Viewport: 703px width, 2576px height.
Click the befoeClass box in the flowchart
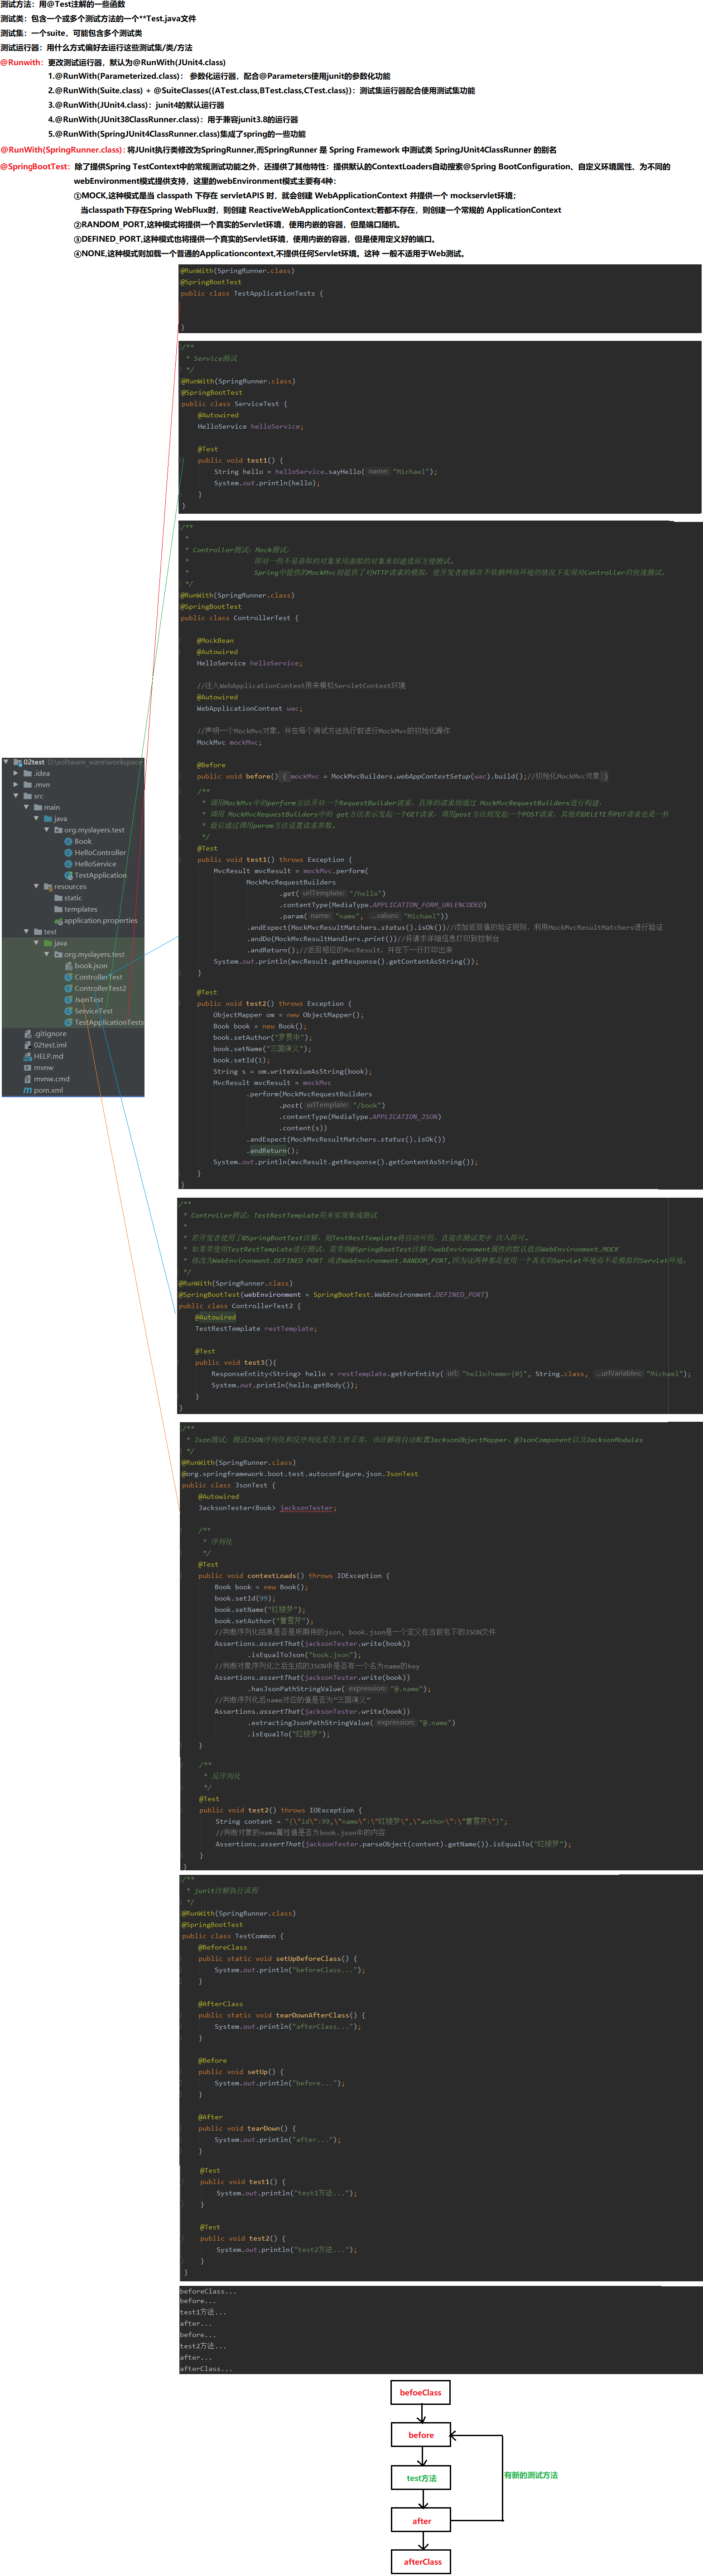point(420,2393)
